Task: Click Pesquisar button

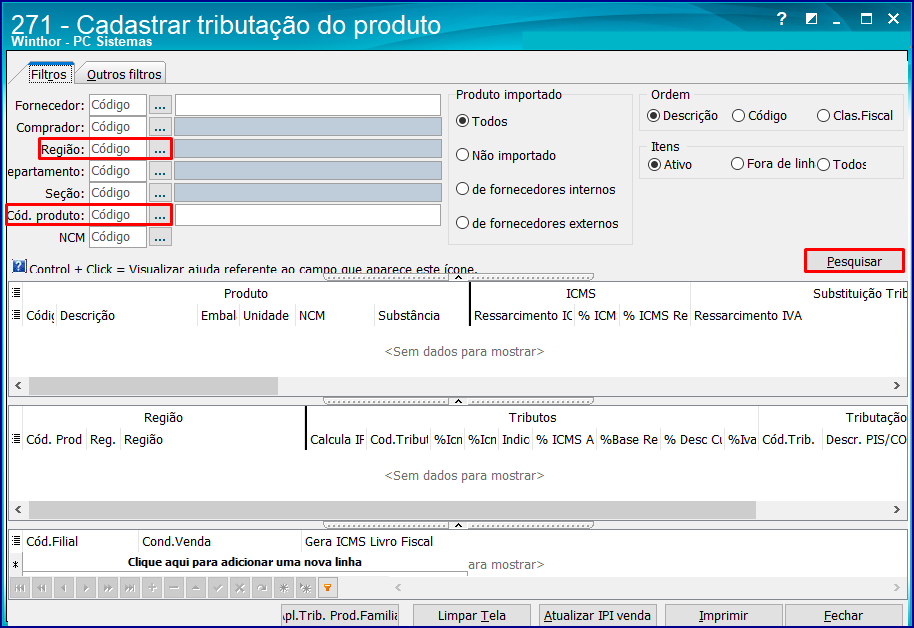Action: coord(854,261)
